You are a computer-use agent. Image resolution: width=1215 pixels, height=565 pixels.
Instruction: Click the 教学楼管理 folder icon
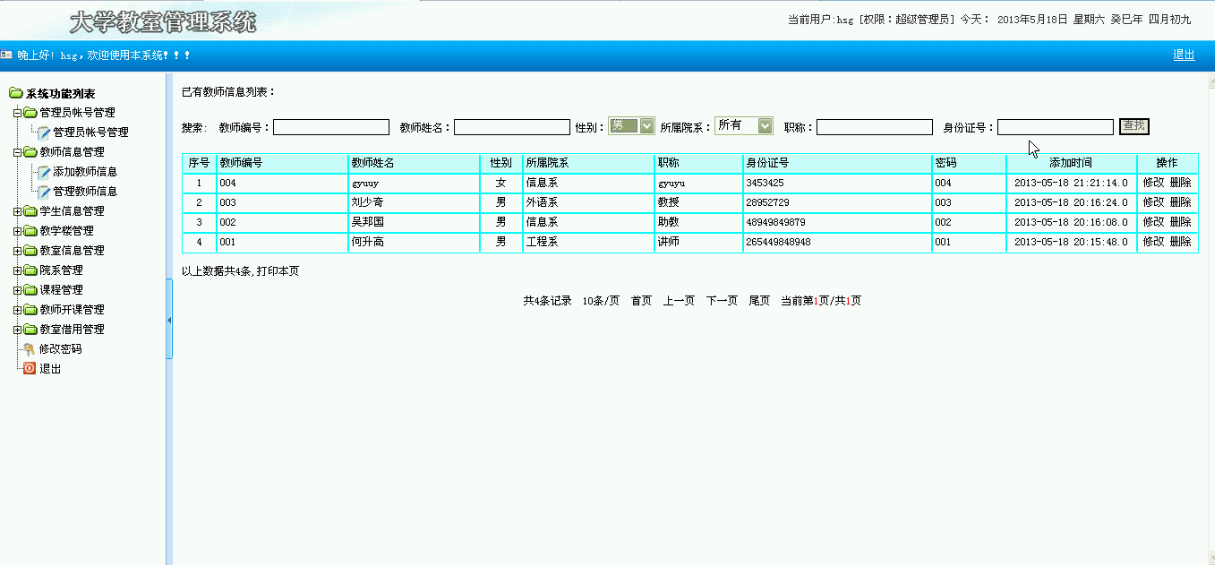(x=30, y=231)
